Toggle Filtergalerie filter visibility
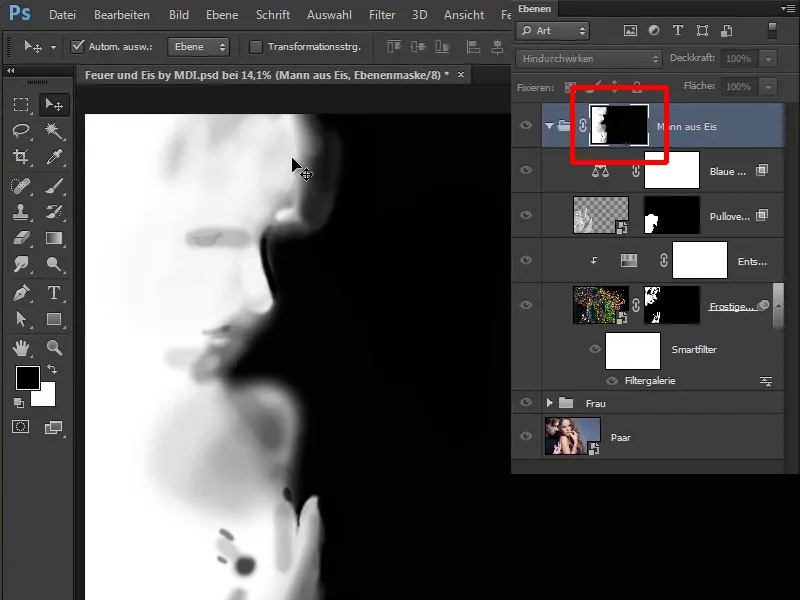Image resolution: width=800 pixels, height=600 pixels. click(x=612, y=381)
